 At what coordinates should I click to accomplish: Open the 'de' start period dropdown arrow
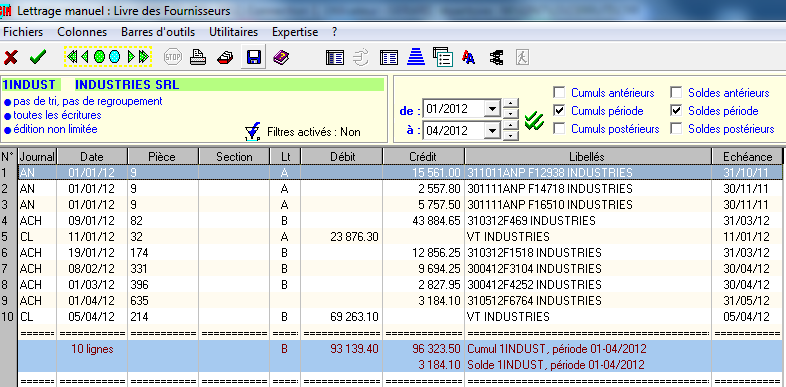493,109
